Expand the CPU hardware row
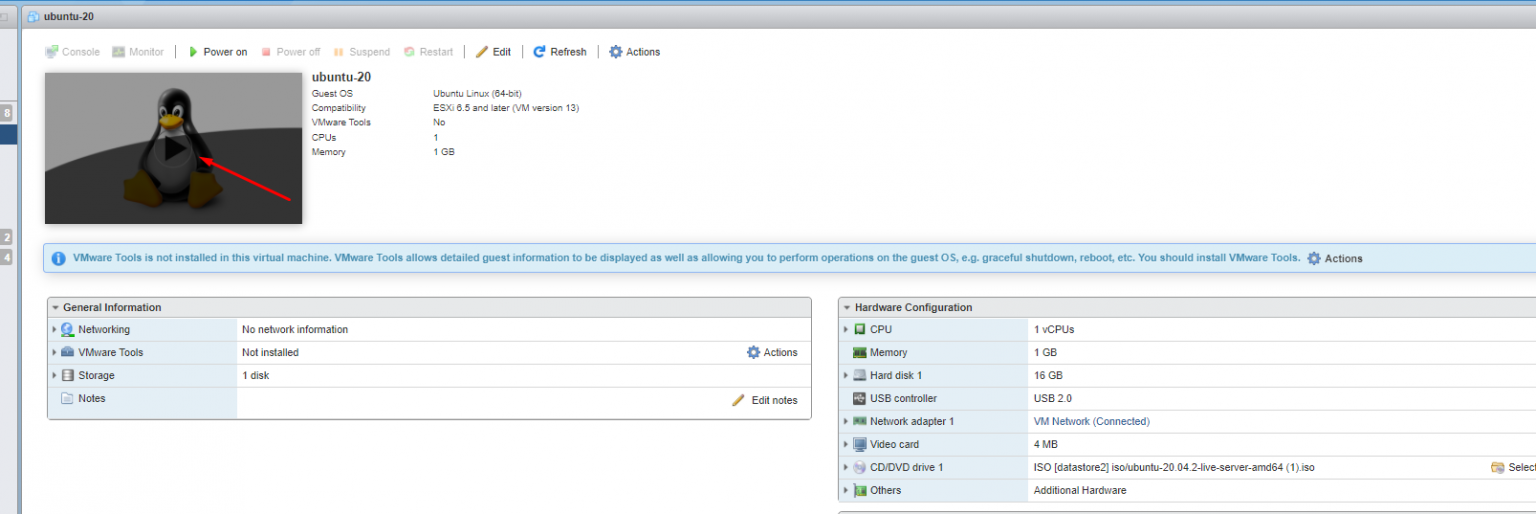Screen dimensions: 1536x514 pos(846,329)
